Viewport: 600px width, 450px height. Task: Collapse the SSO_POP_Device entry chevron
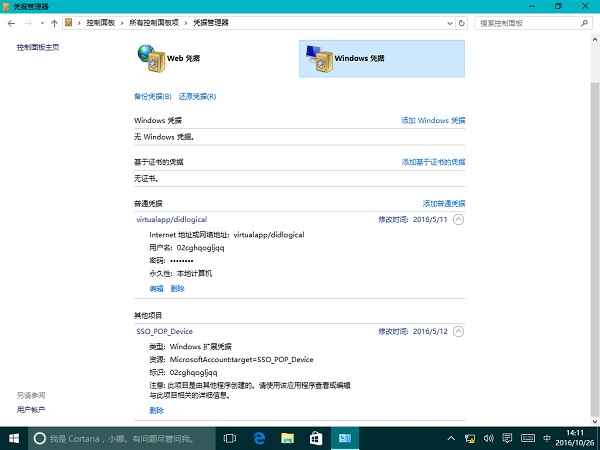click(x=458, y=331)
